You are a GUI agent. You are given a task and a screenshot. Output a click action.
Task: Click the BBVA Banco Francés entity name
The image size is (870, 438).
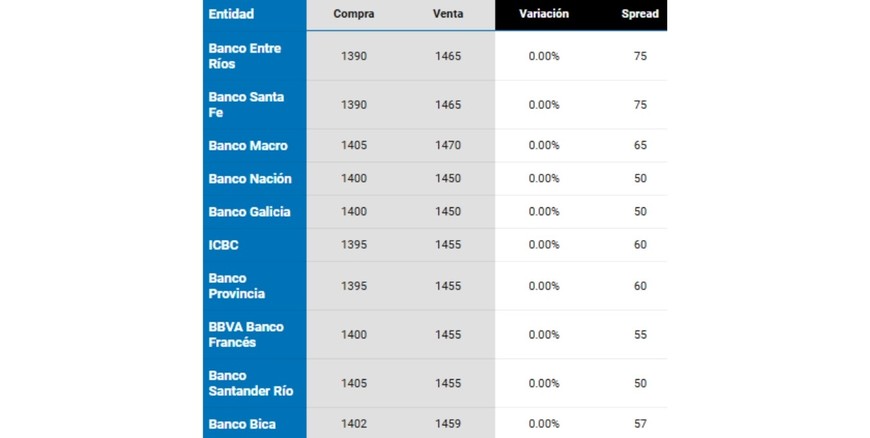click(x=246, y=334)
